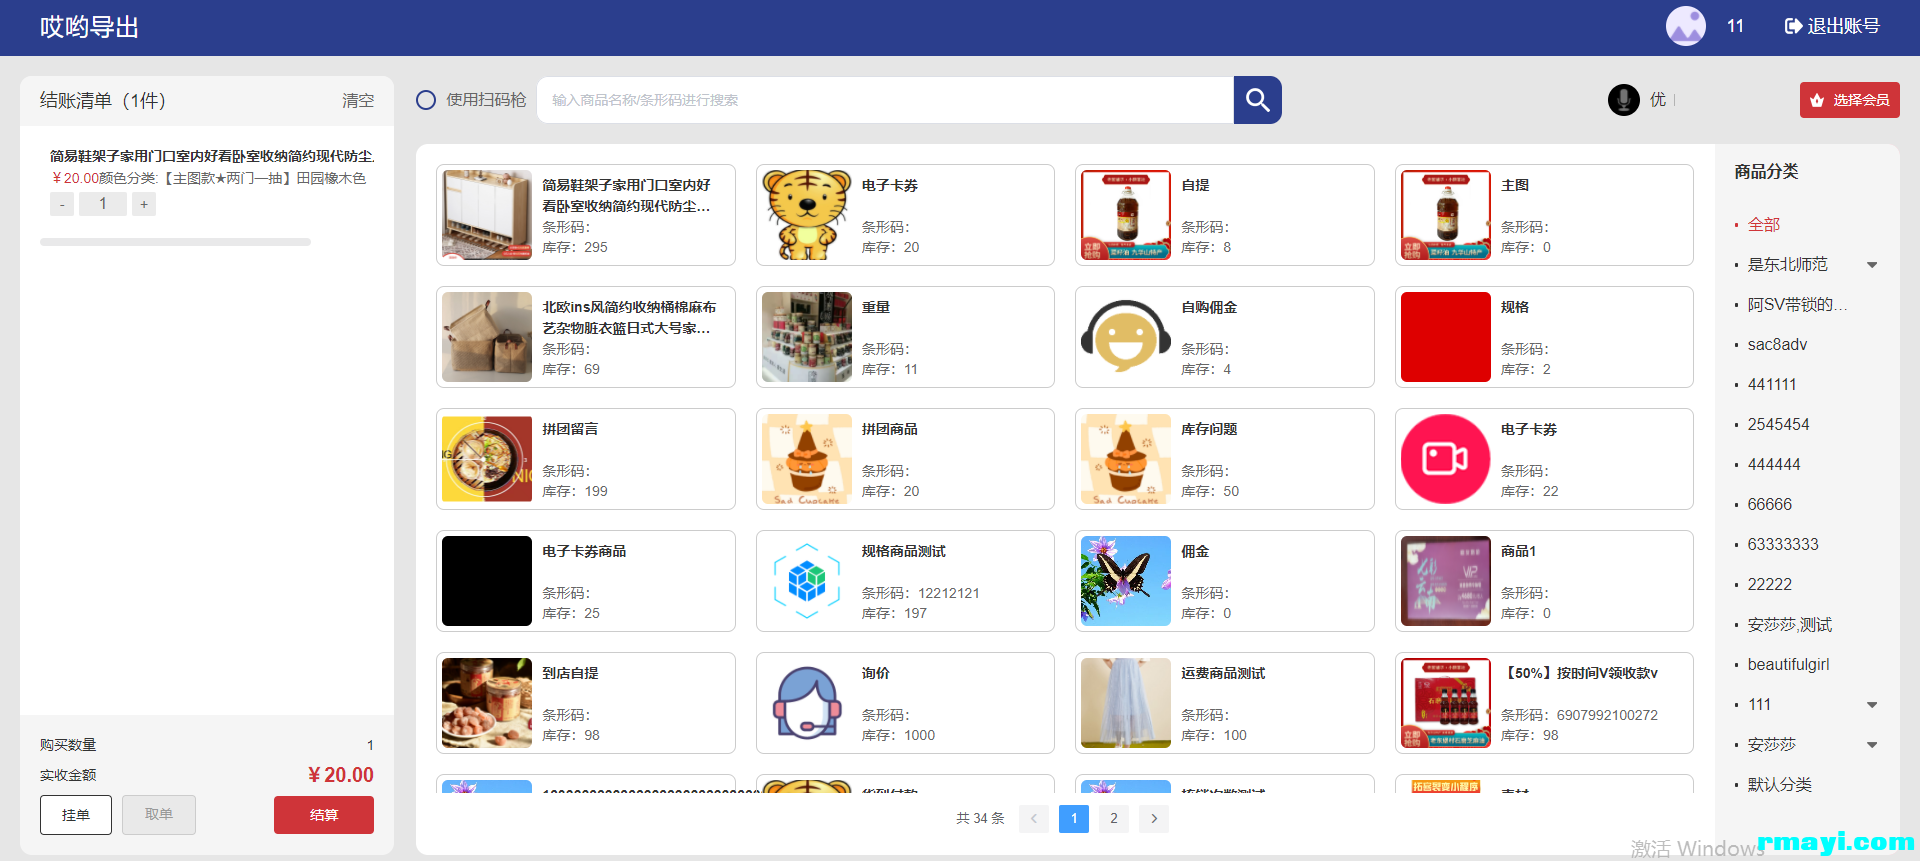Select the 自提 oil bottle product
This screenshot has height=861, width=1920.
(1126, 215)
